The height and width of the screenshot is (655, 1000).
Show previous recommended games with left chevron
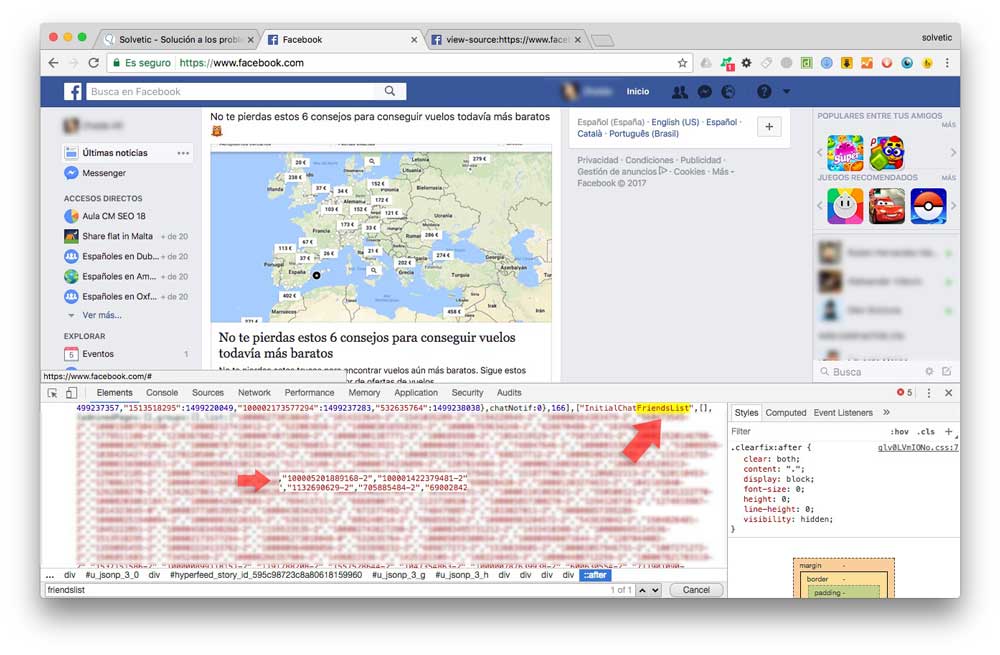coord(820,205)
